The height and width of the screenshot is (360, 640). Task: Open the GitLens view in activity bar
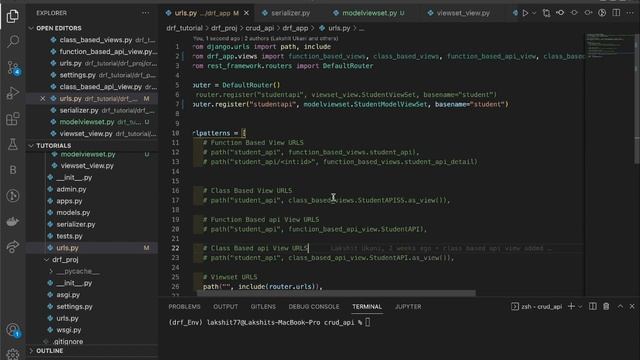click(x=13, y=196)
